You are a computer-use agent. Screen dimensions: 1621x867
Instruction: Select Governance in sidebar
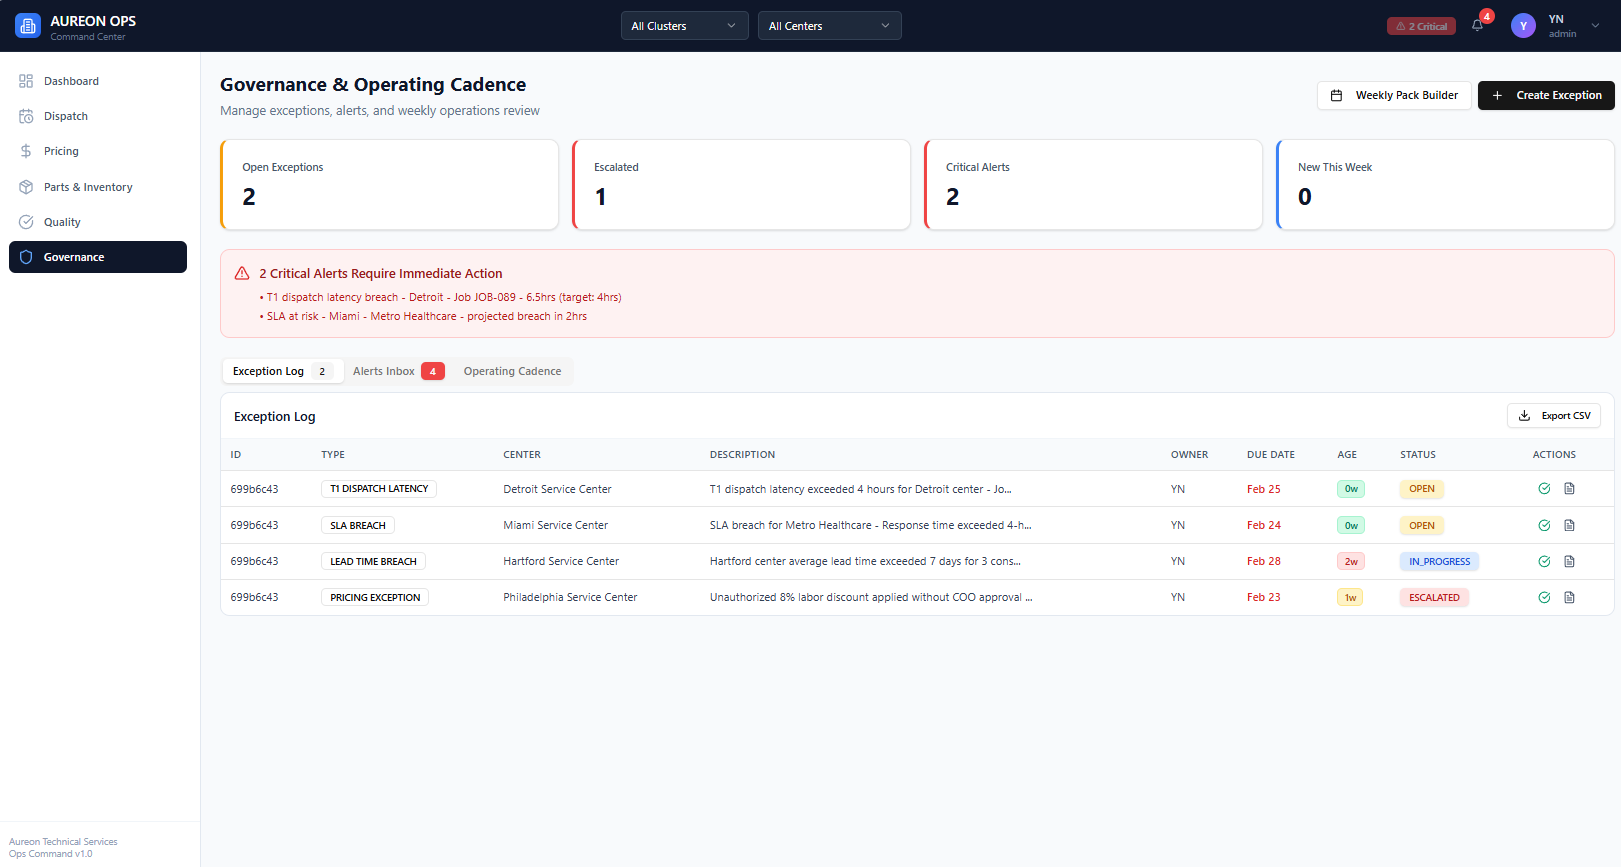tap(98, 257)
